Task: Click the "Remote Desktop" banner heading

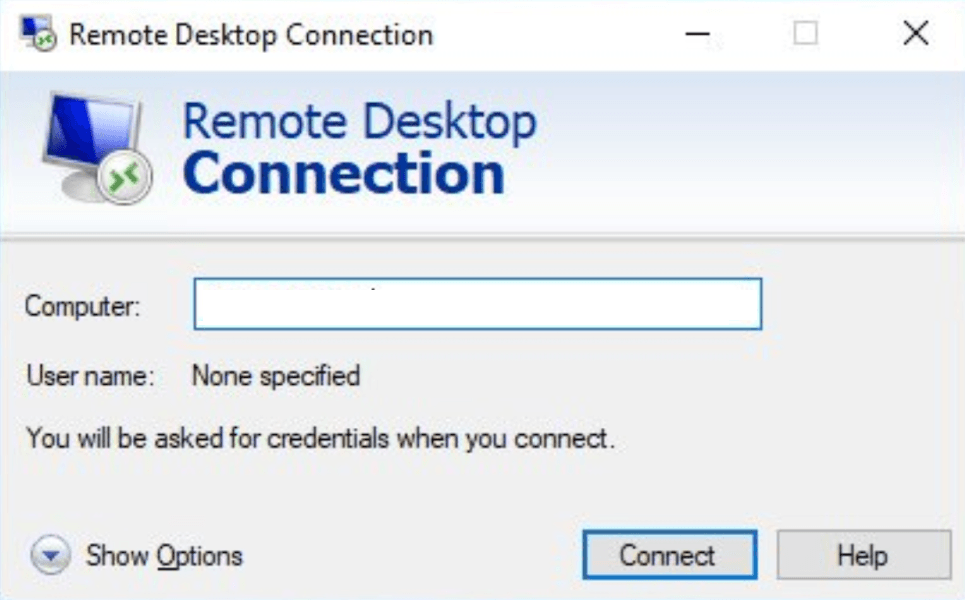Action: [359, 121]
